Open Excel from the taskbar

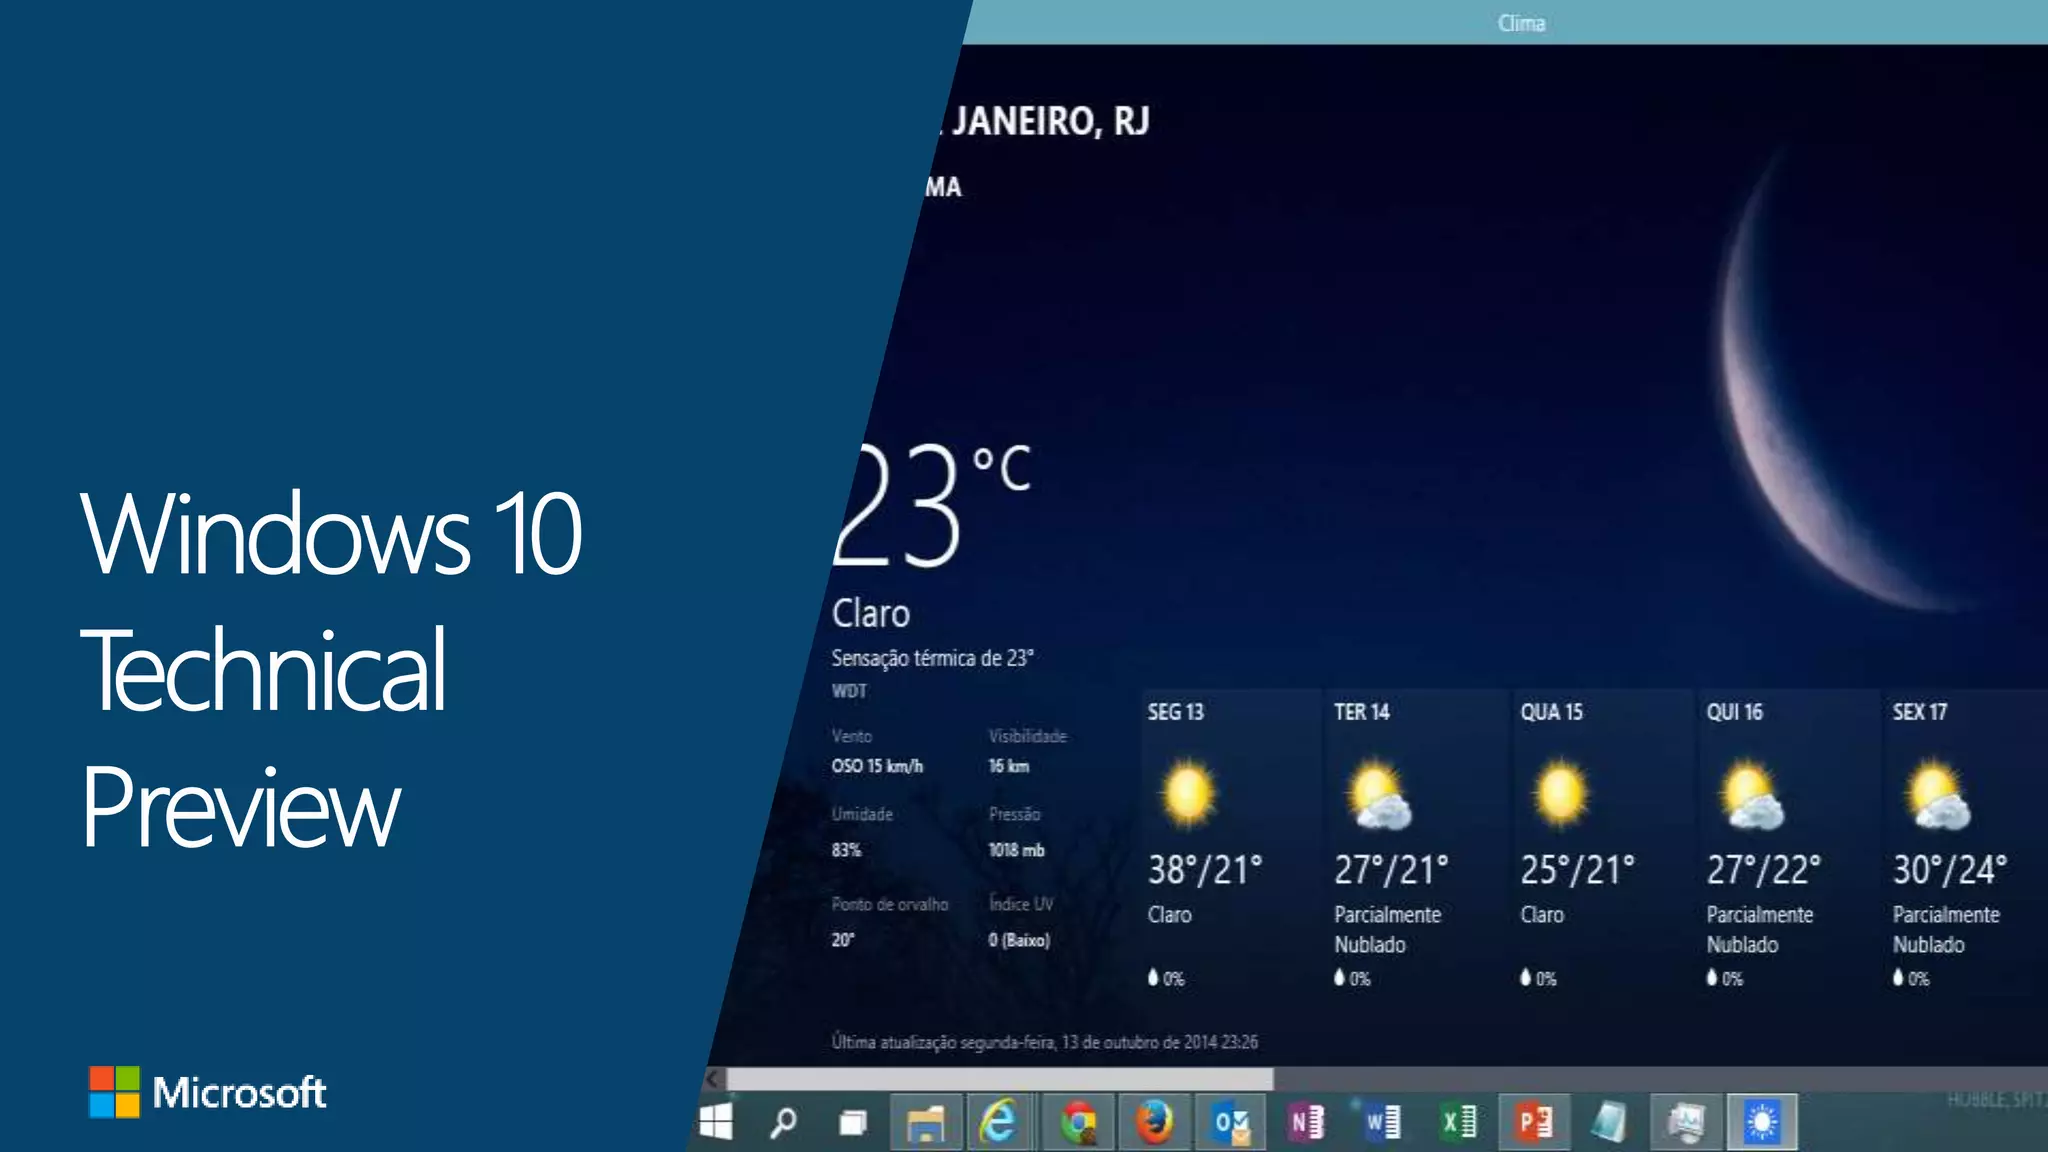(x=1459, y=1122)
